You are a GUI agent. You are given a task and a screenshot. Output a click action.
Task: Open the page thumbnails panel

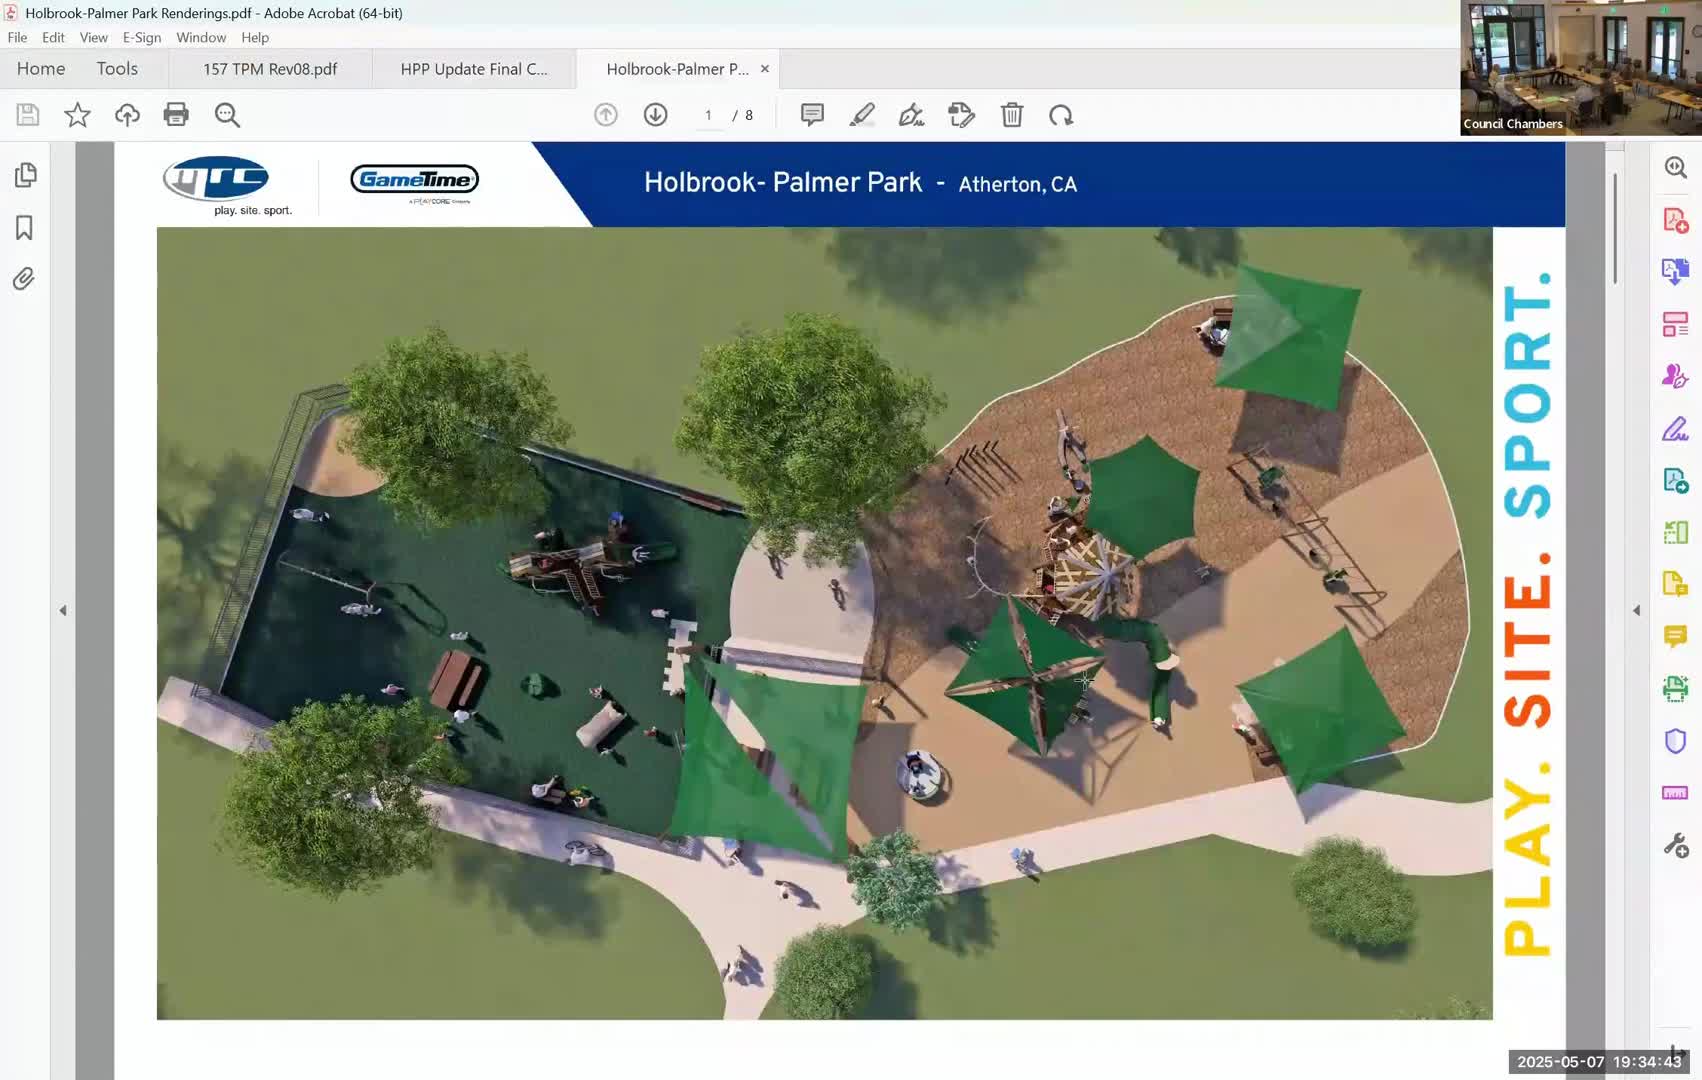point(25,175)
